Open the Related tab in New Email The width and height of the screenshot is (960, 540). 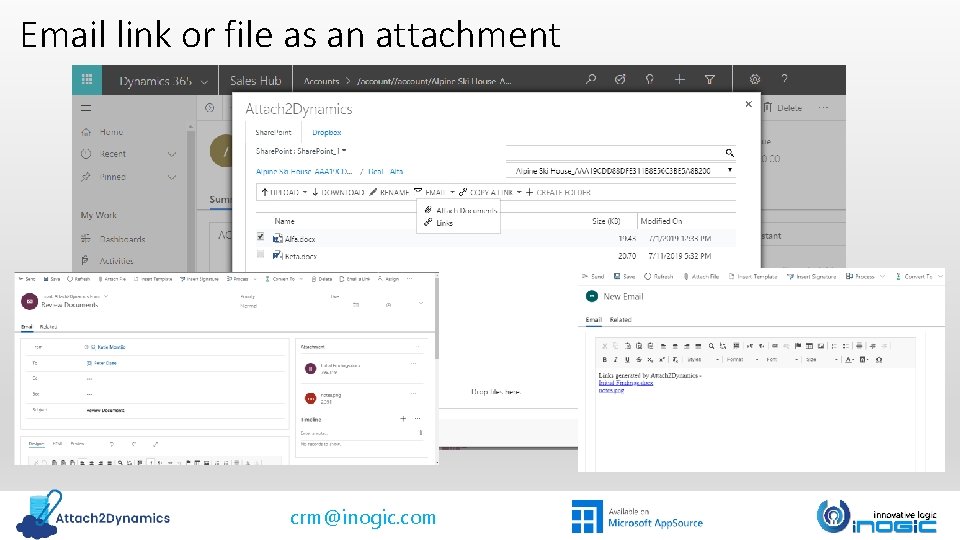620,320
